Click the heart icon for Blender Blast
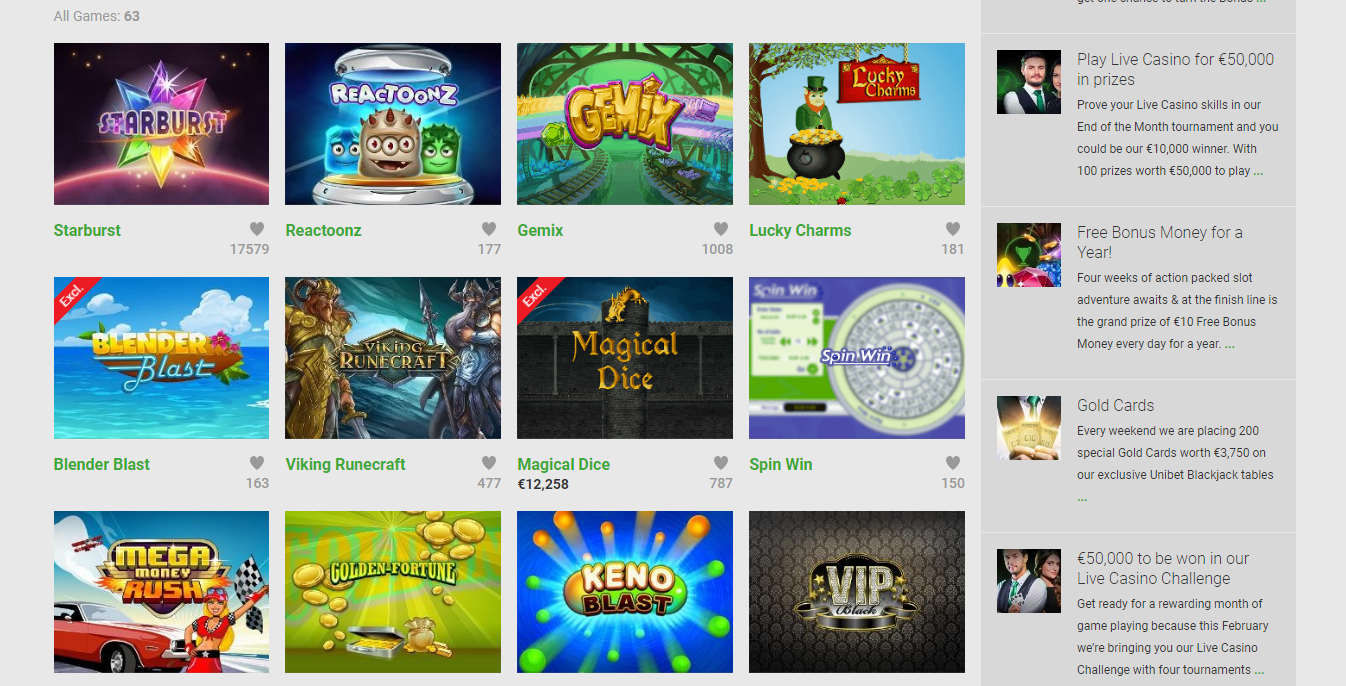 click(x=257, y=463)
